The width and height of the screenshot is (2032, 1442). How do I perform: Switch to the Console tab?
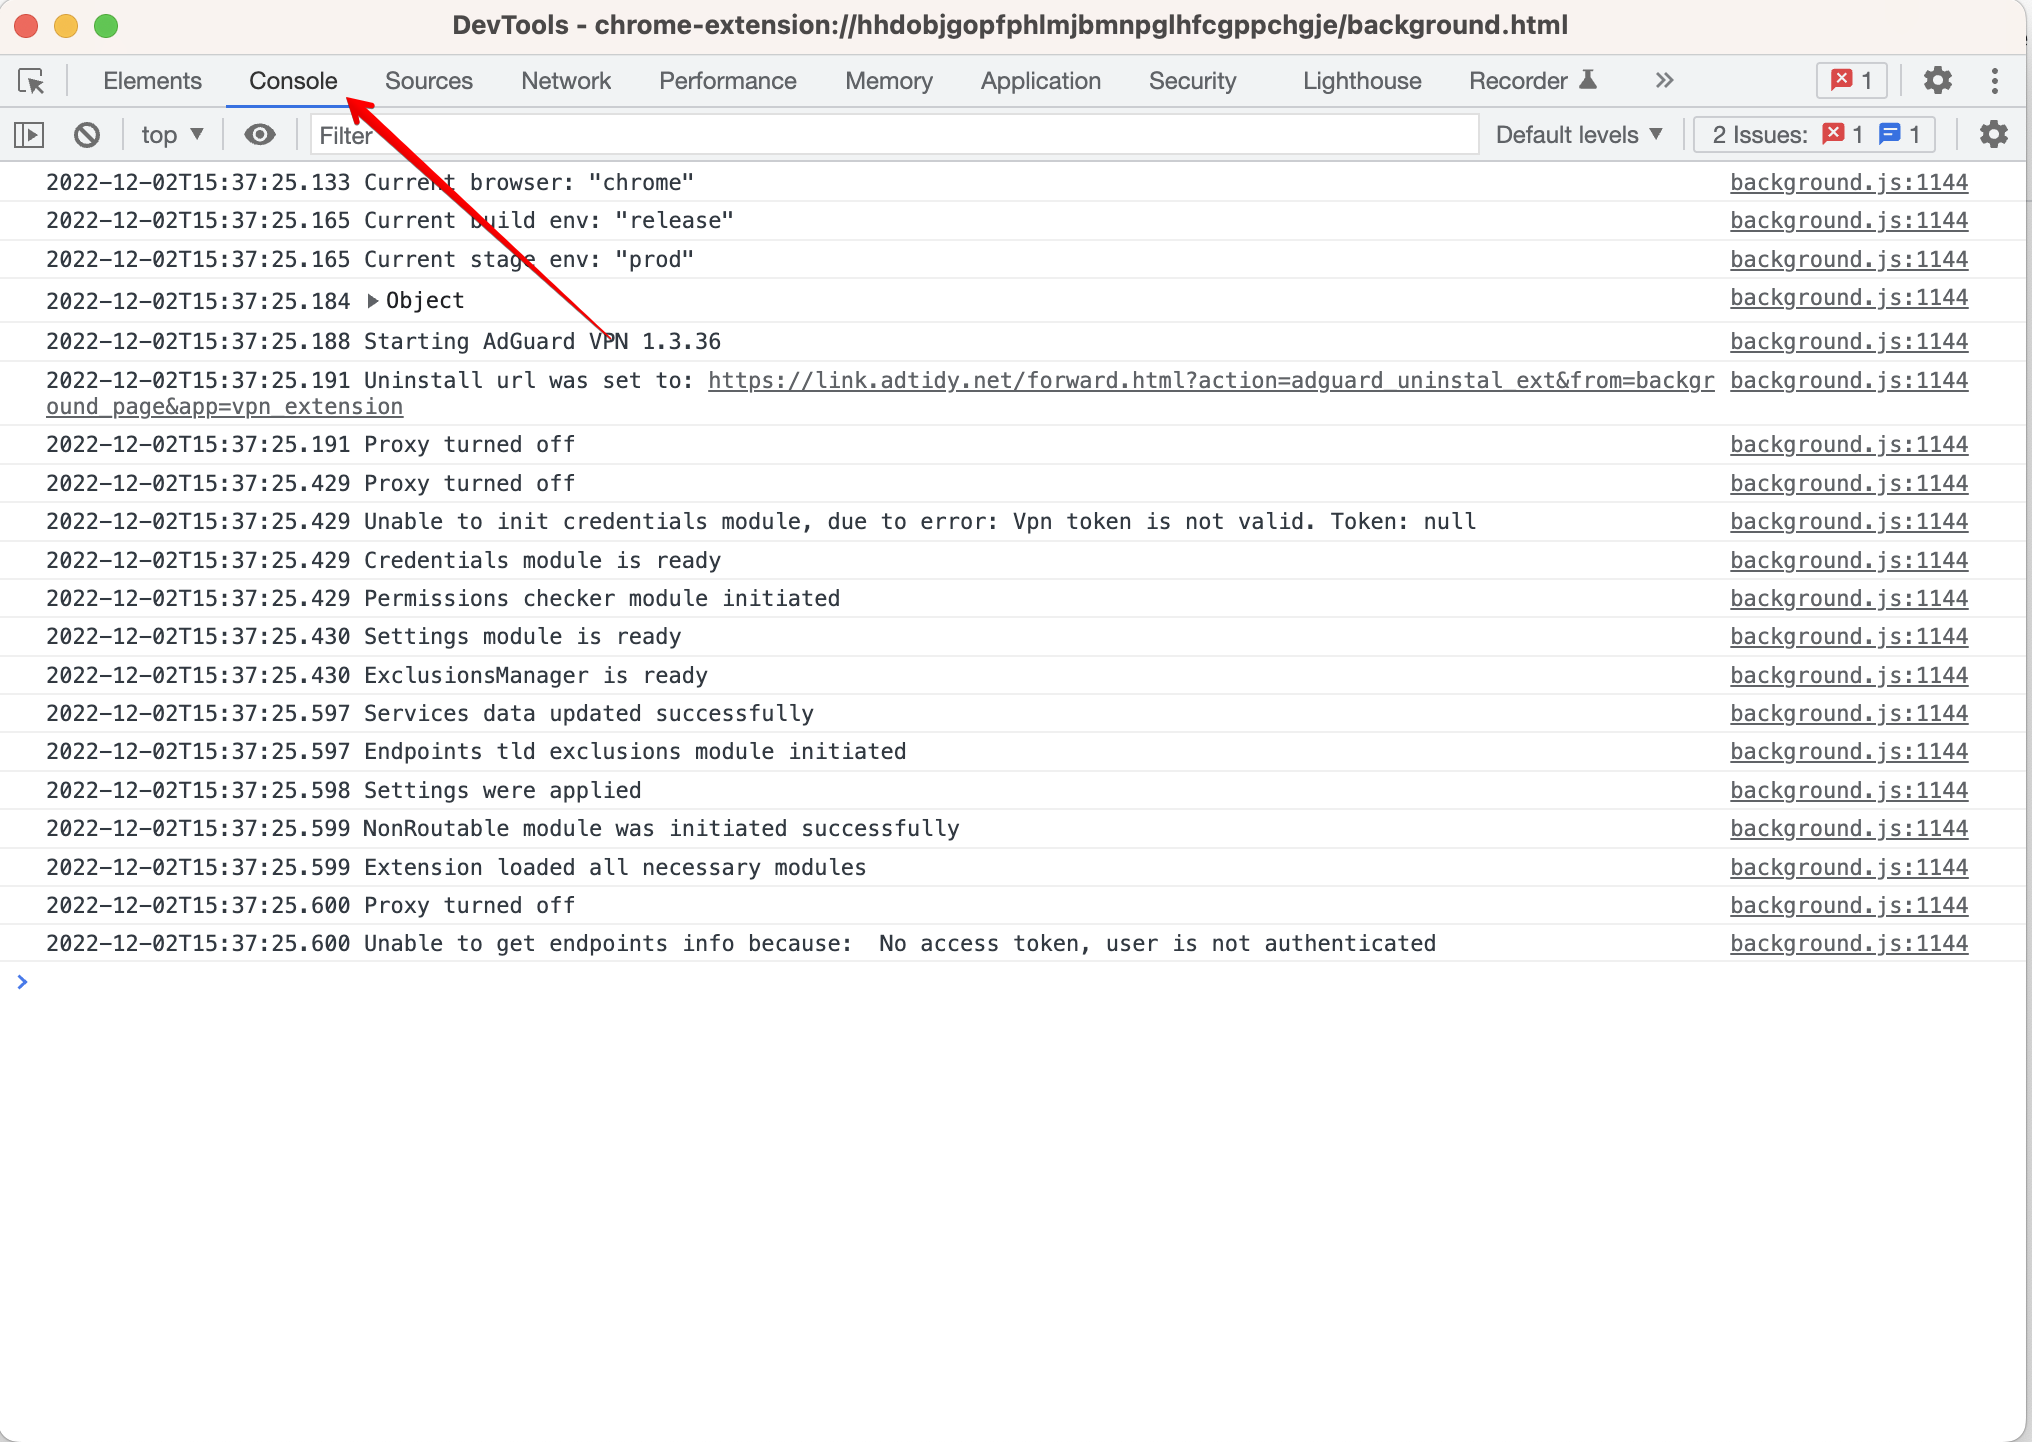pos(292,78)
